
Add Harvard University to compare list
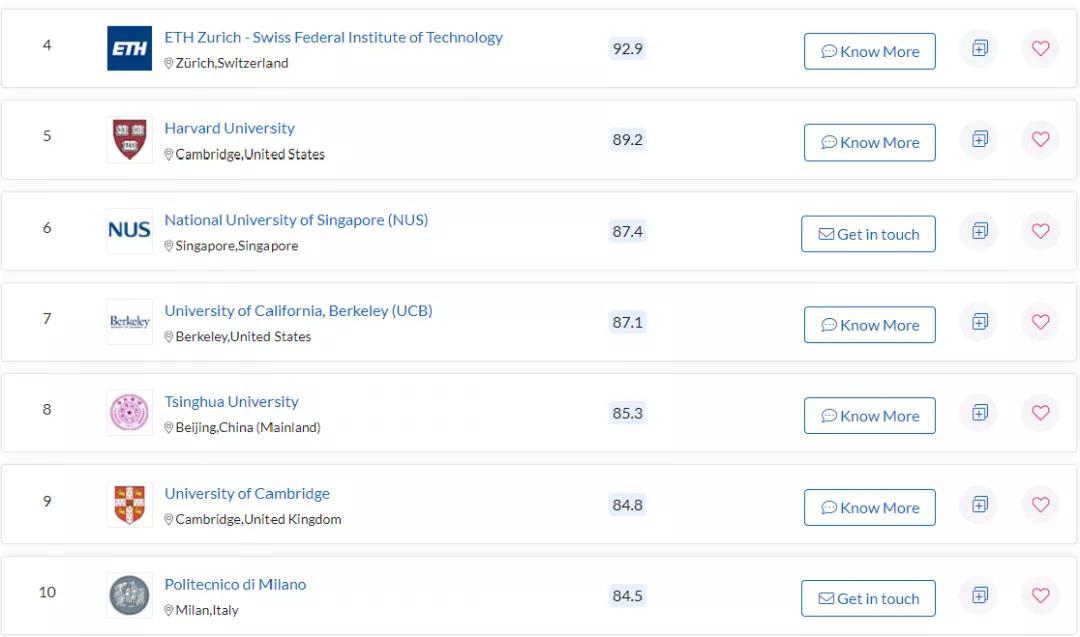coord(979,139)
